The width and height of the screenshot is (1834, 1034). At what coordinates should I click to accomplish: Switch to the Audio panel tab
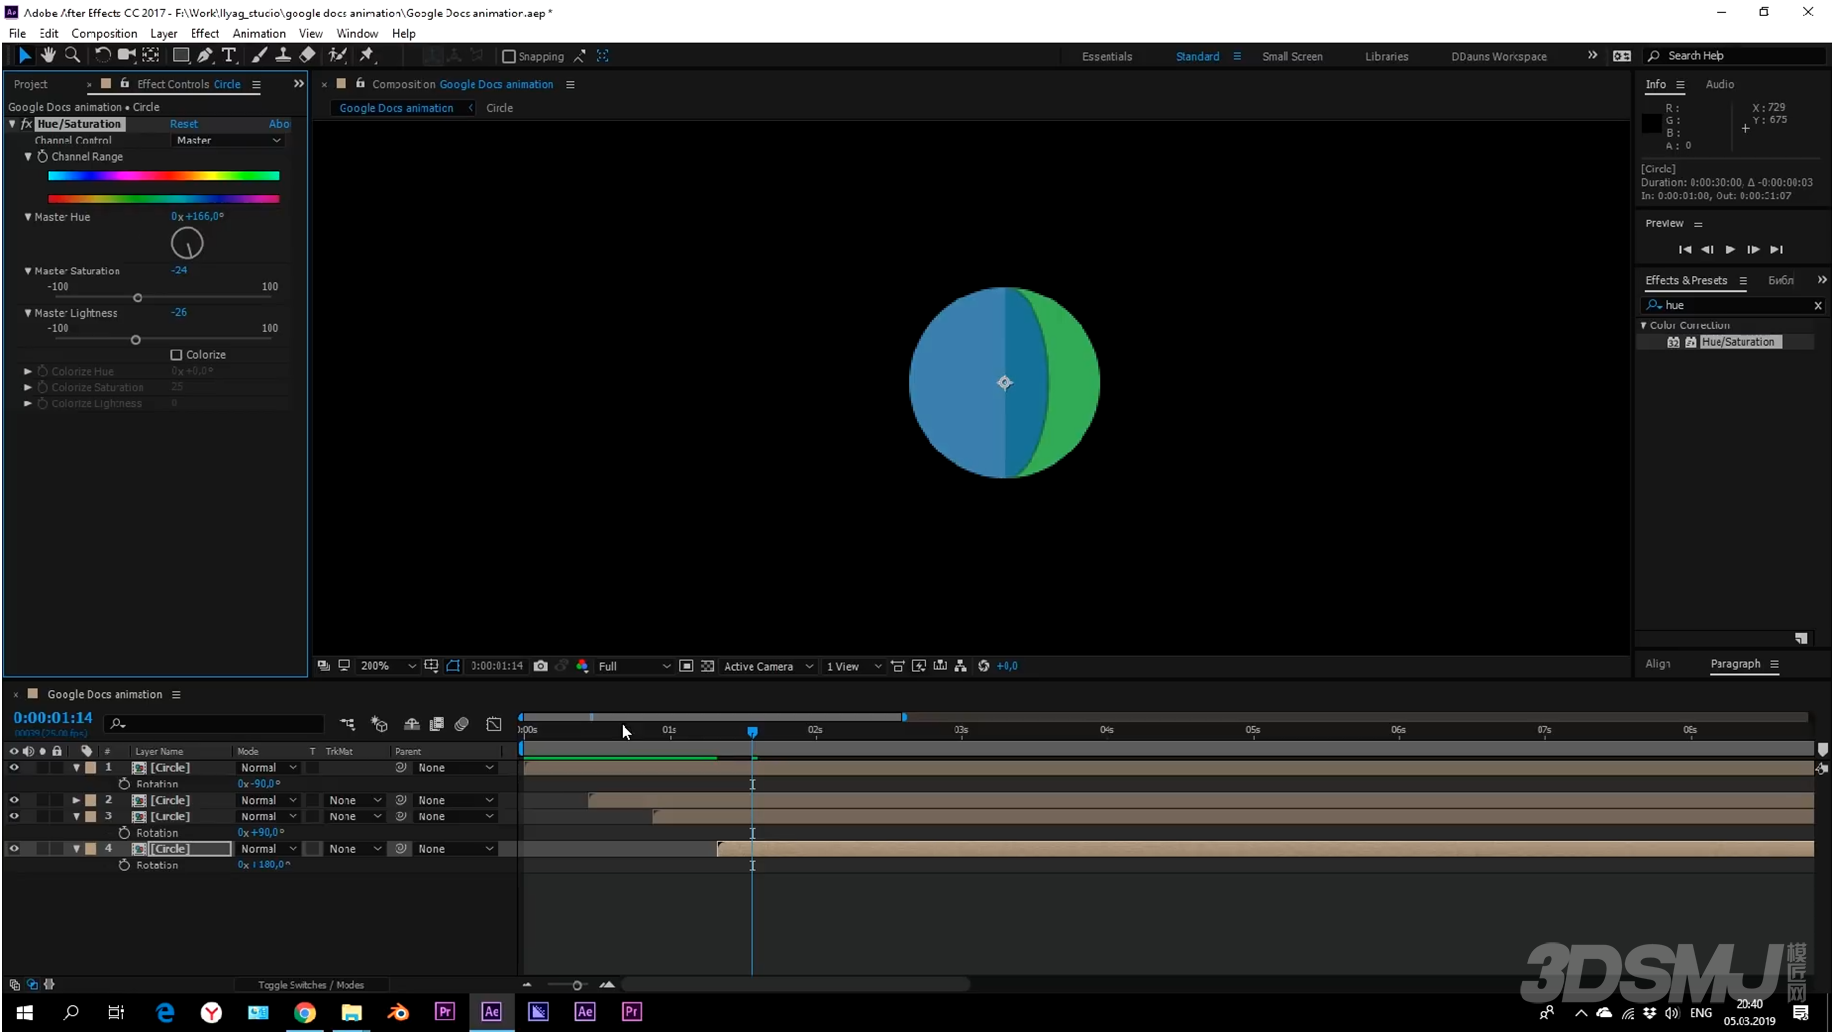coord(1721,84)
